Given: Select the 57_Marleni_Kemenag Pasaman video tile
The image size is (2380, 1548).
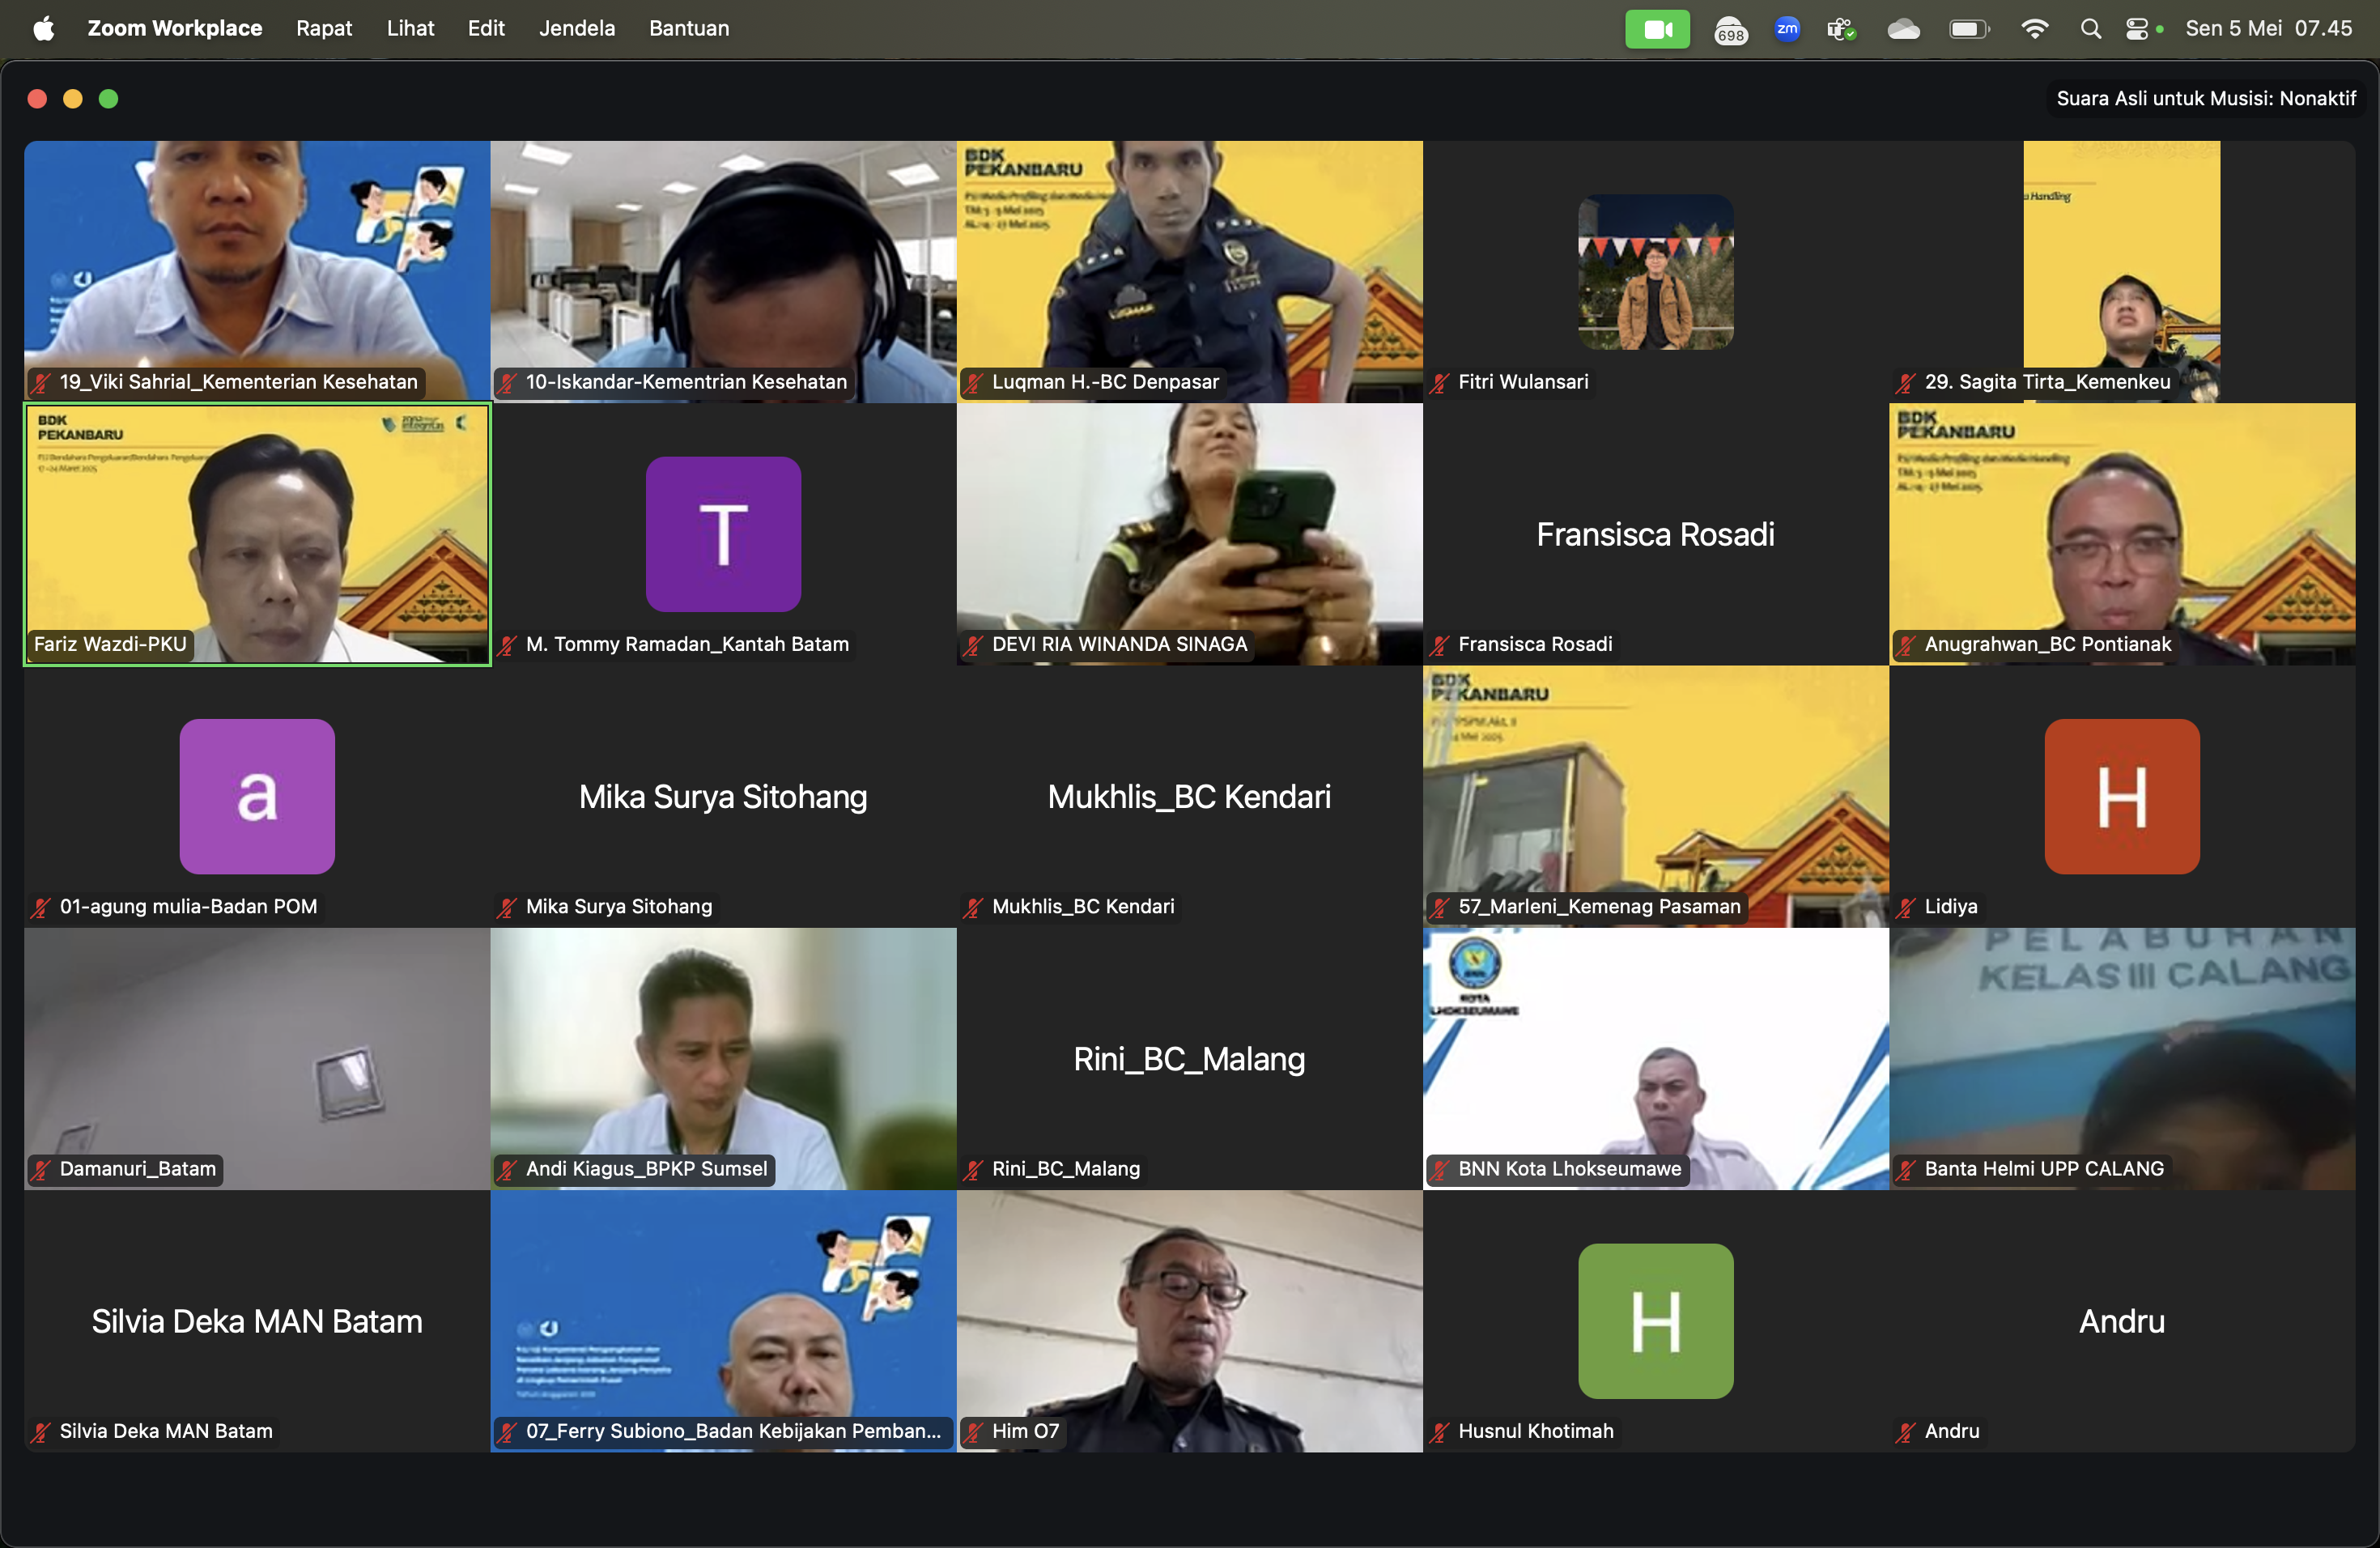Looking at the screenshot, I should pyautogui.click(x=1656, y=796).
